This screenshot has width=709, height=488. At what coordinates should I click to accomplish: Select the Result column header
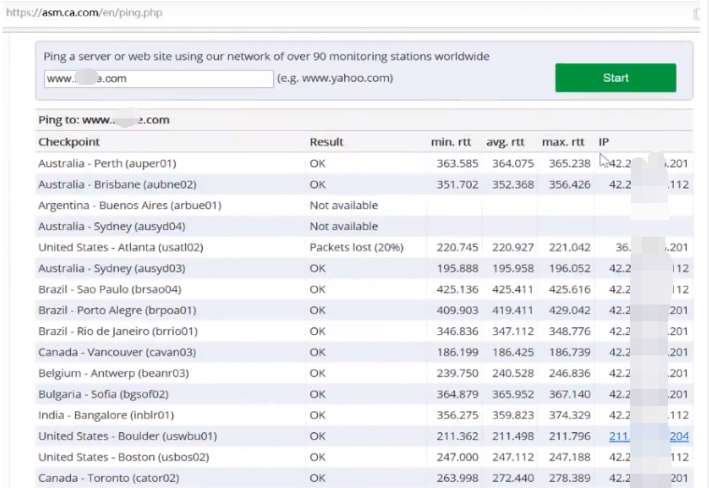tap(326, 142)
